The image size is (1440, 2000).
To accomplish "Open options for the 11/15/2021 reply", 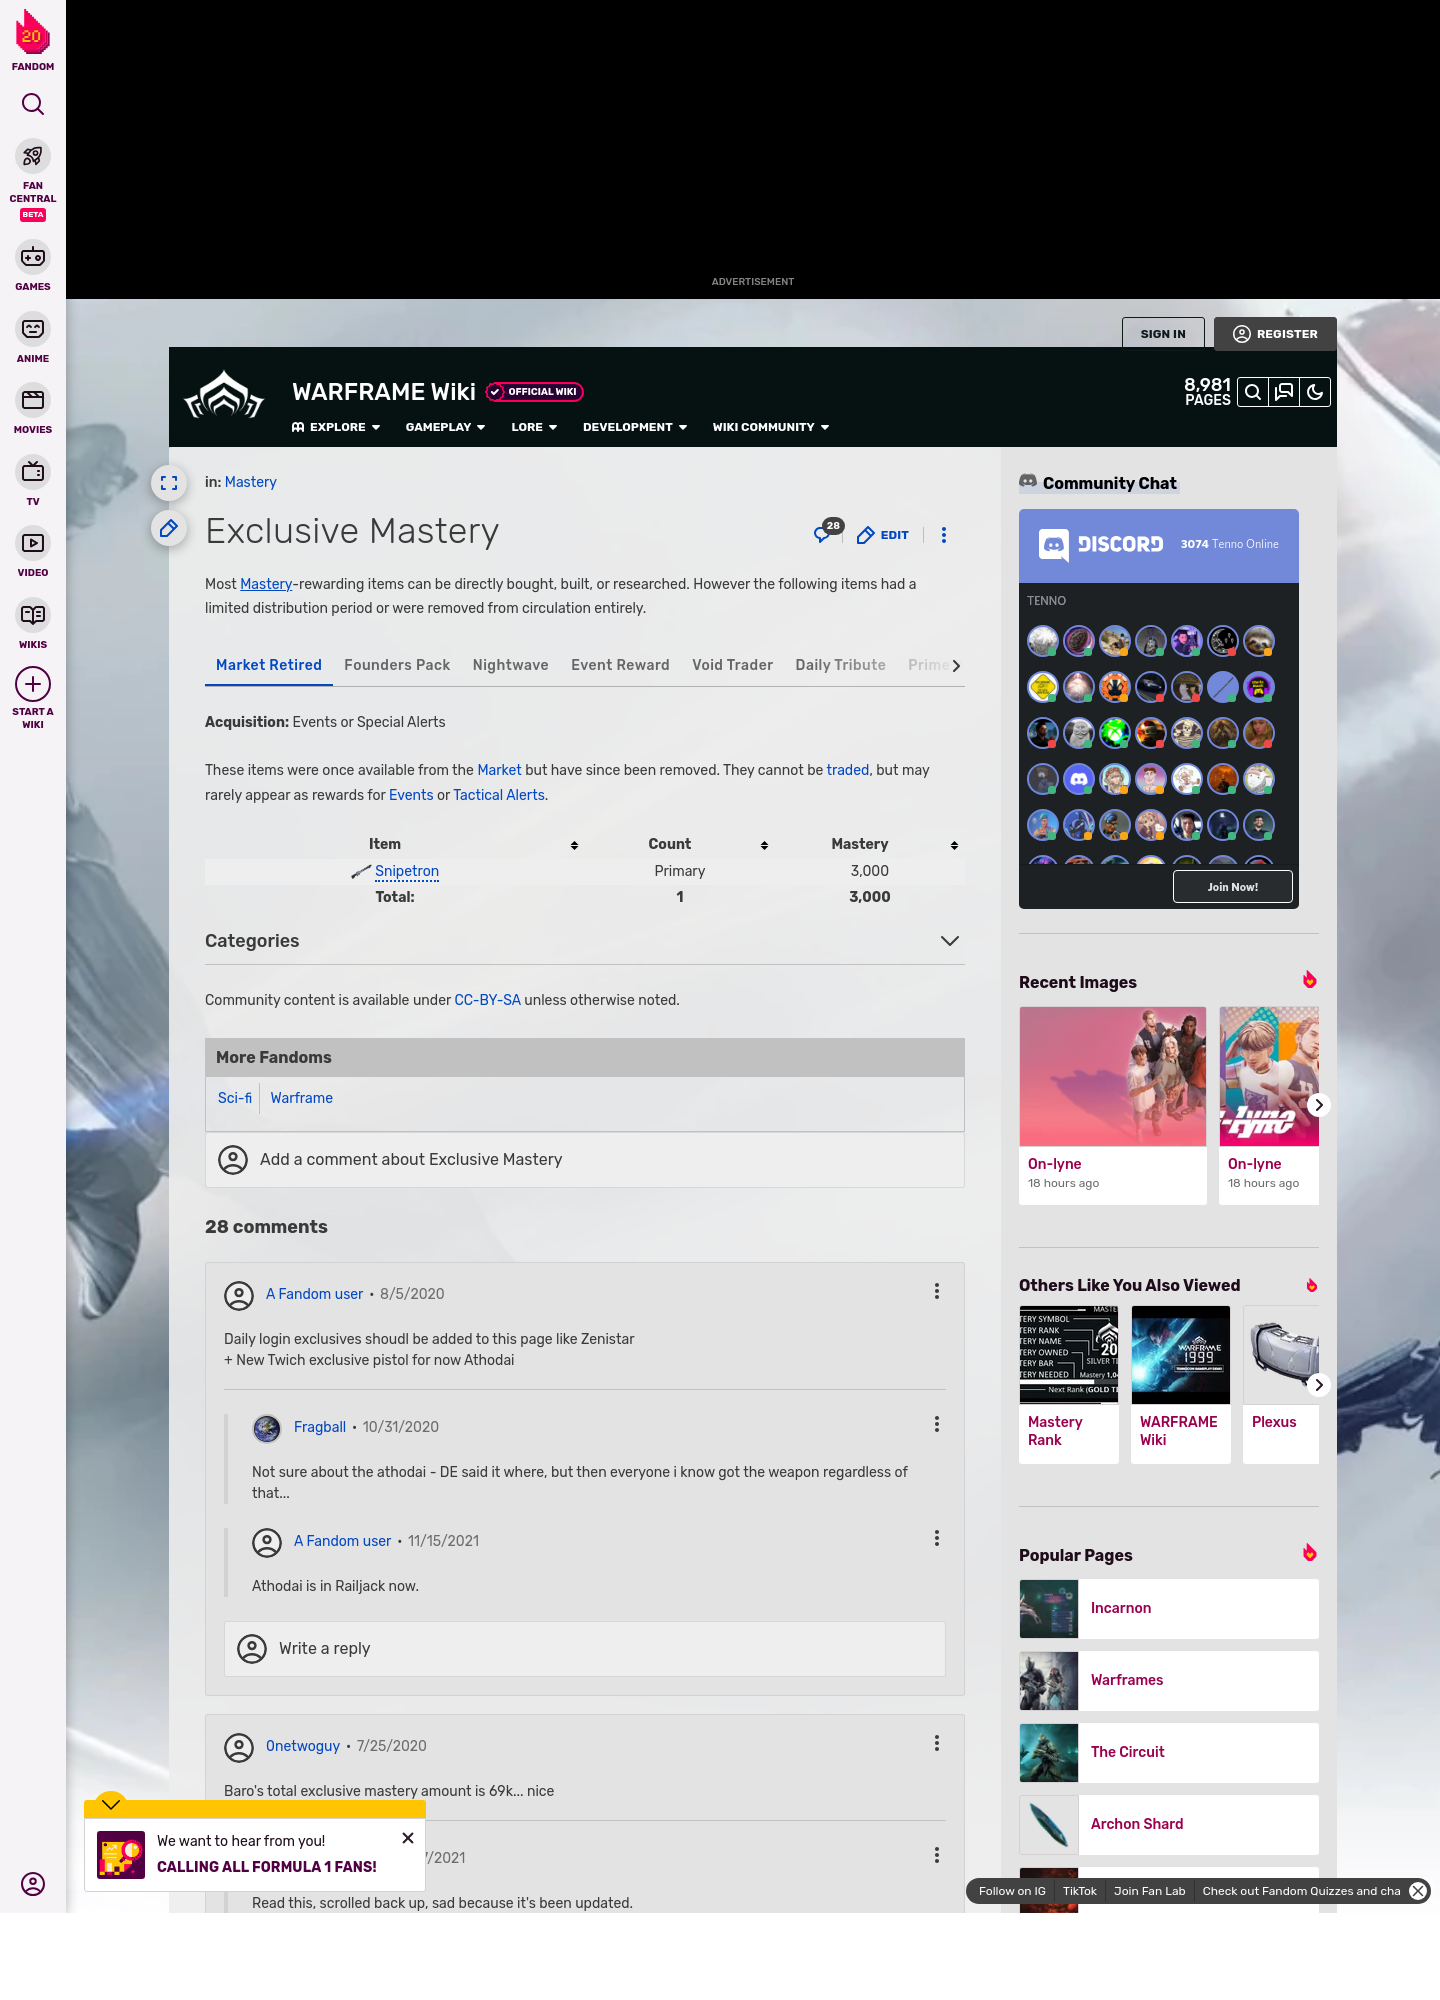I will pos(937,1538).
